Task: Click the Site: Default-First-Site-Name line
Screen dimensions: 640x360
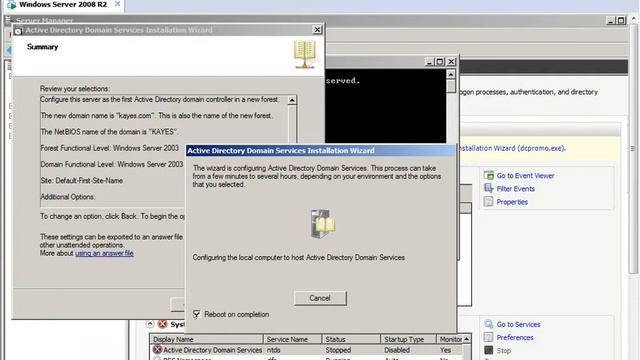Action: point(82,180)
